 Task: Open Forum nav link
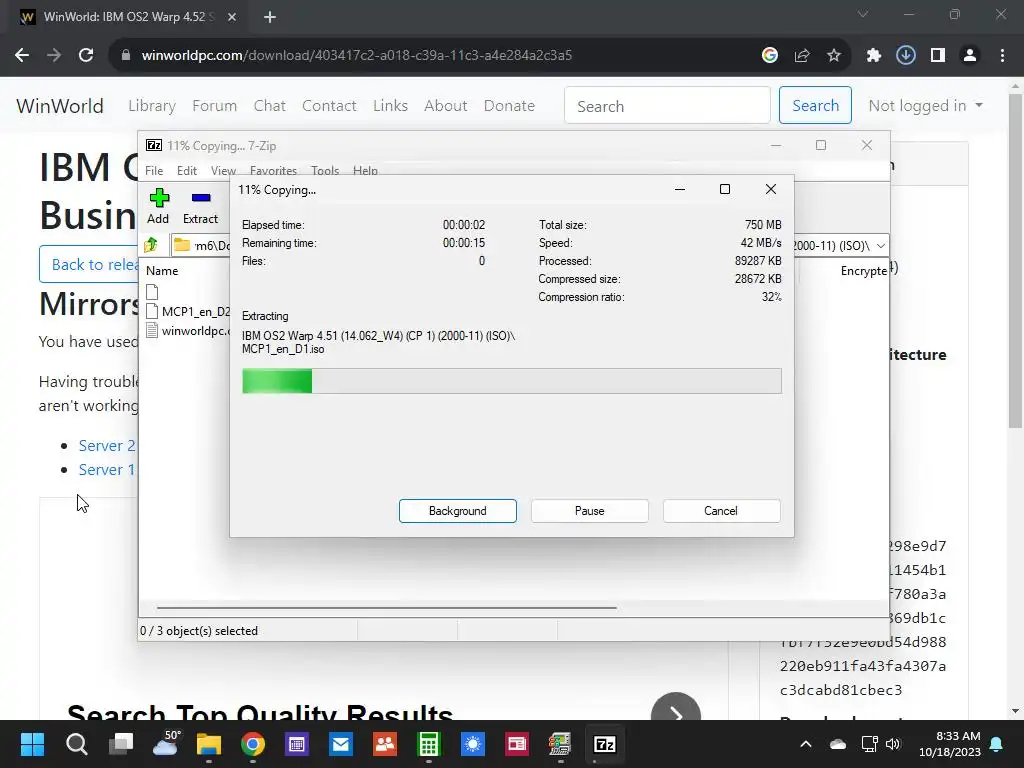coord(214,105)
